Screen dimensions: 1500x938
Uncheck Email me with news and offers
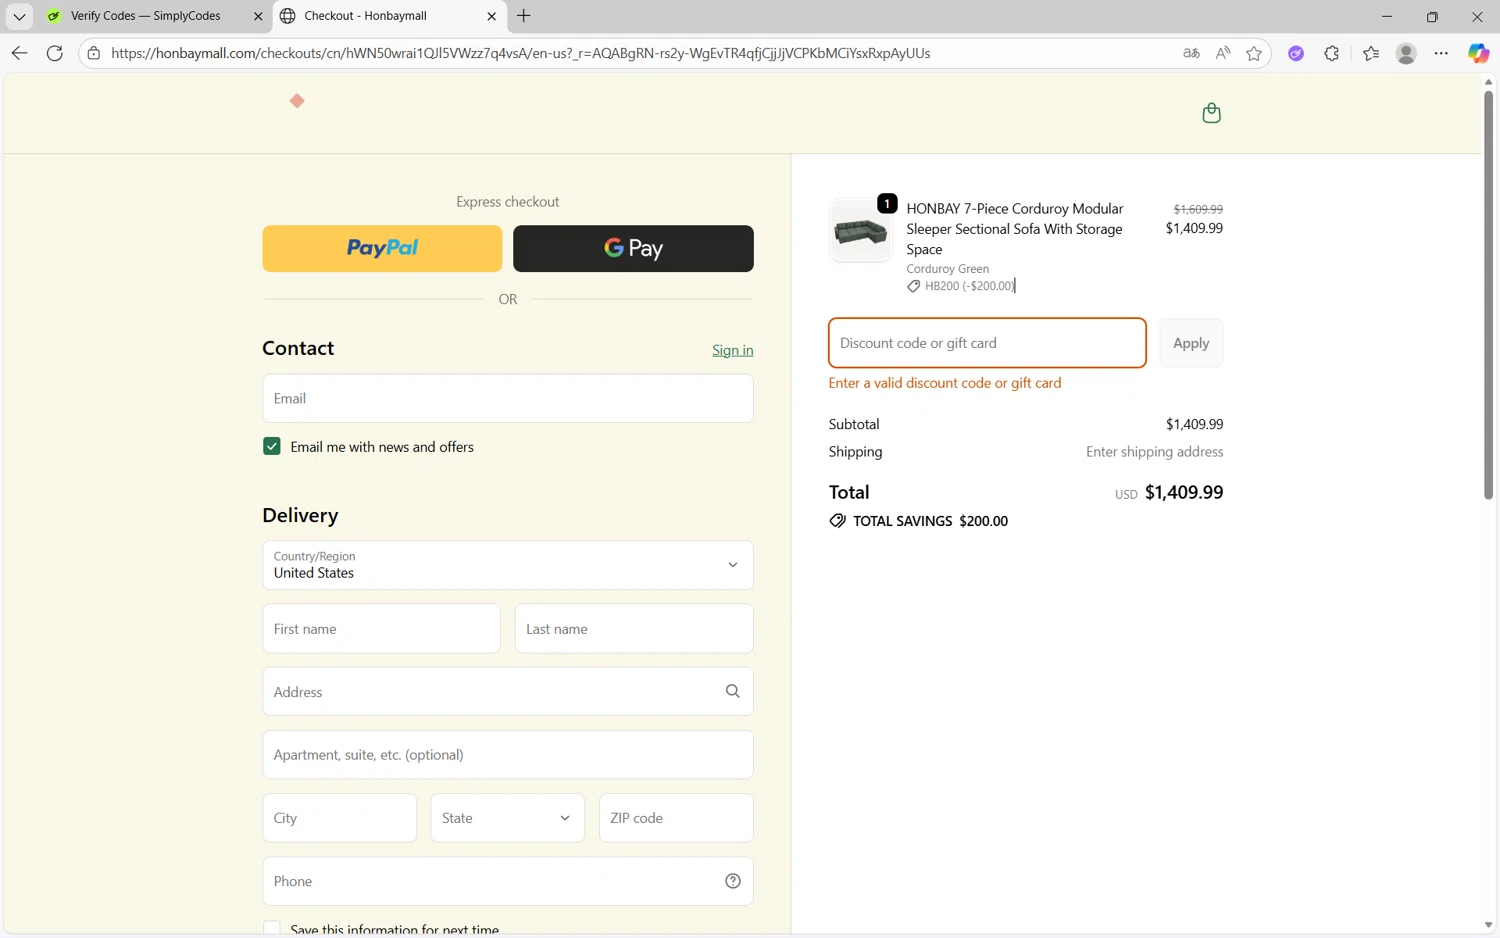click(x=272, y=446)
